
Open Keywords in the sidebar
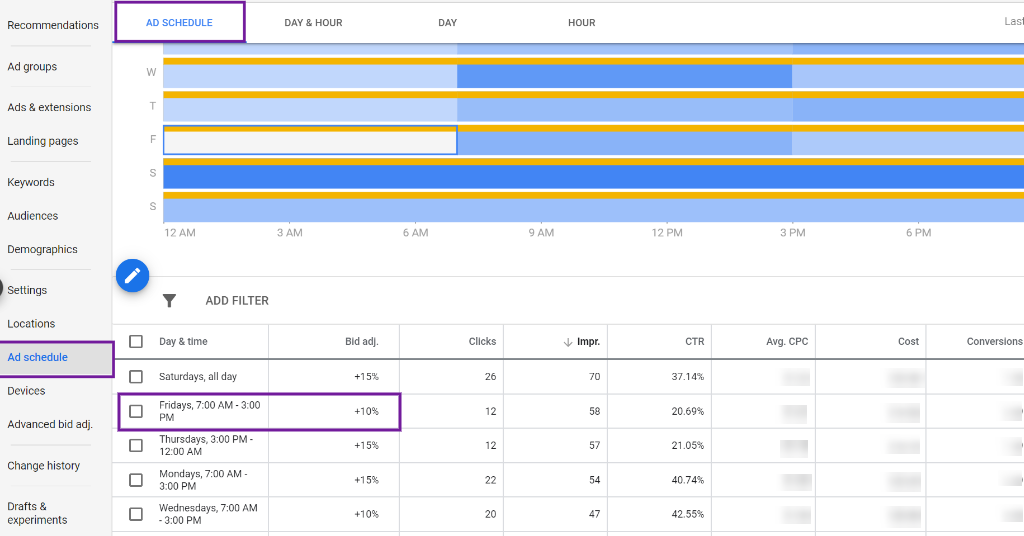pos(31,182)
